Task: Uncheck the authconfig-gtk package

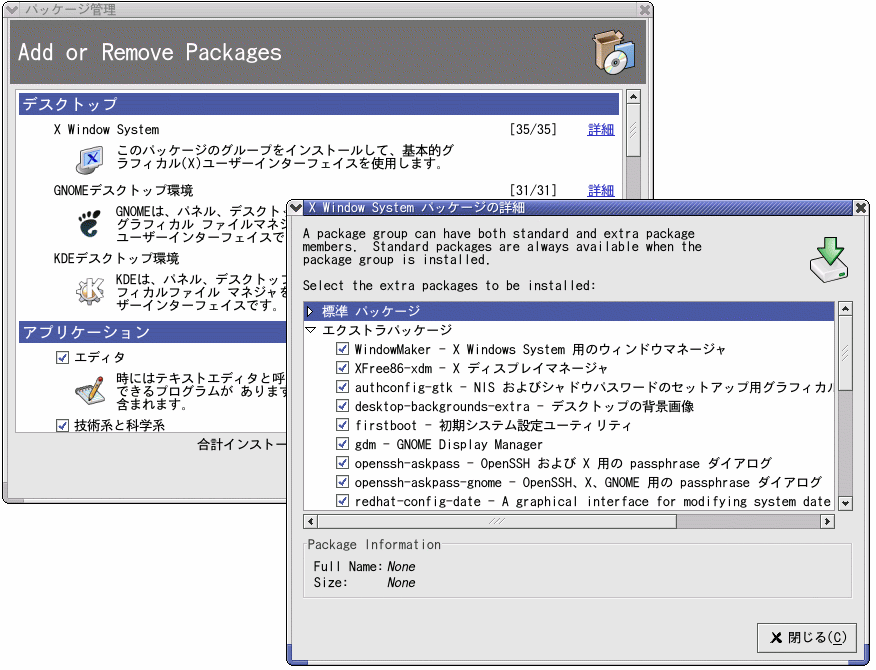Action: [x=342, y=387]
